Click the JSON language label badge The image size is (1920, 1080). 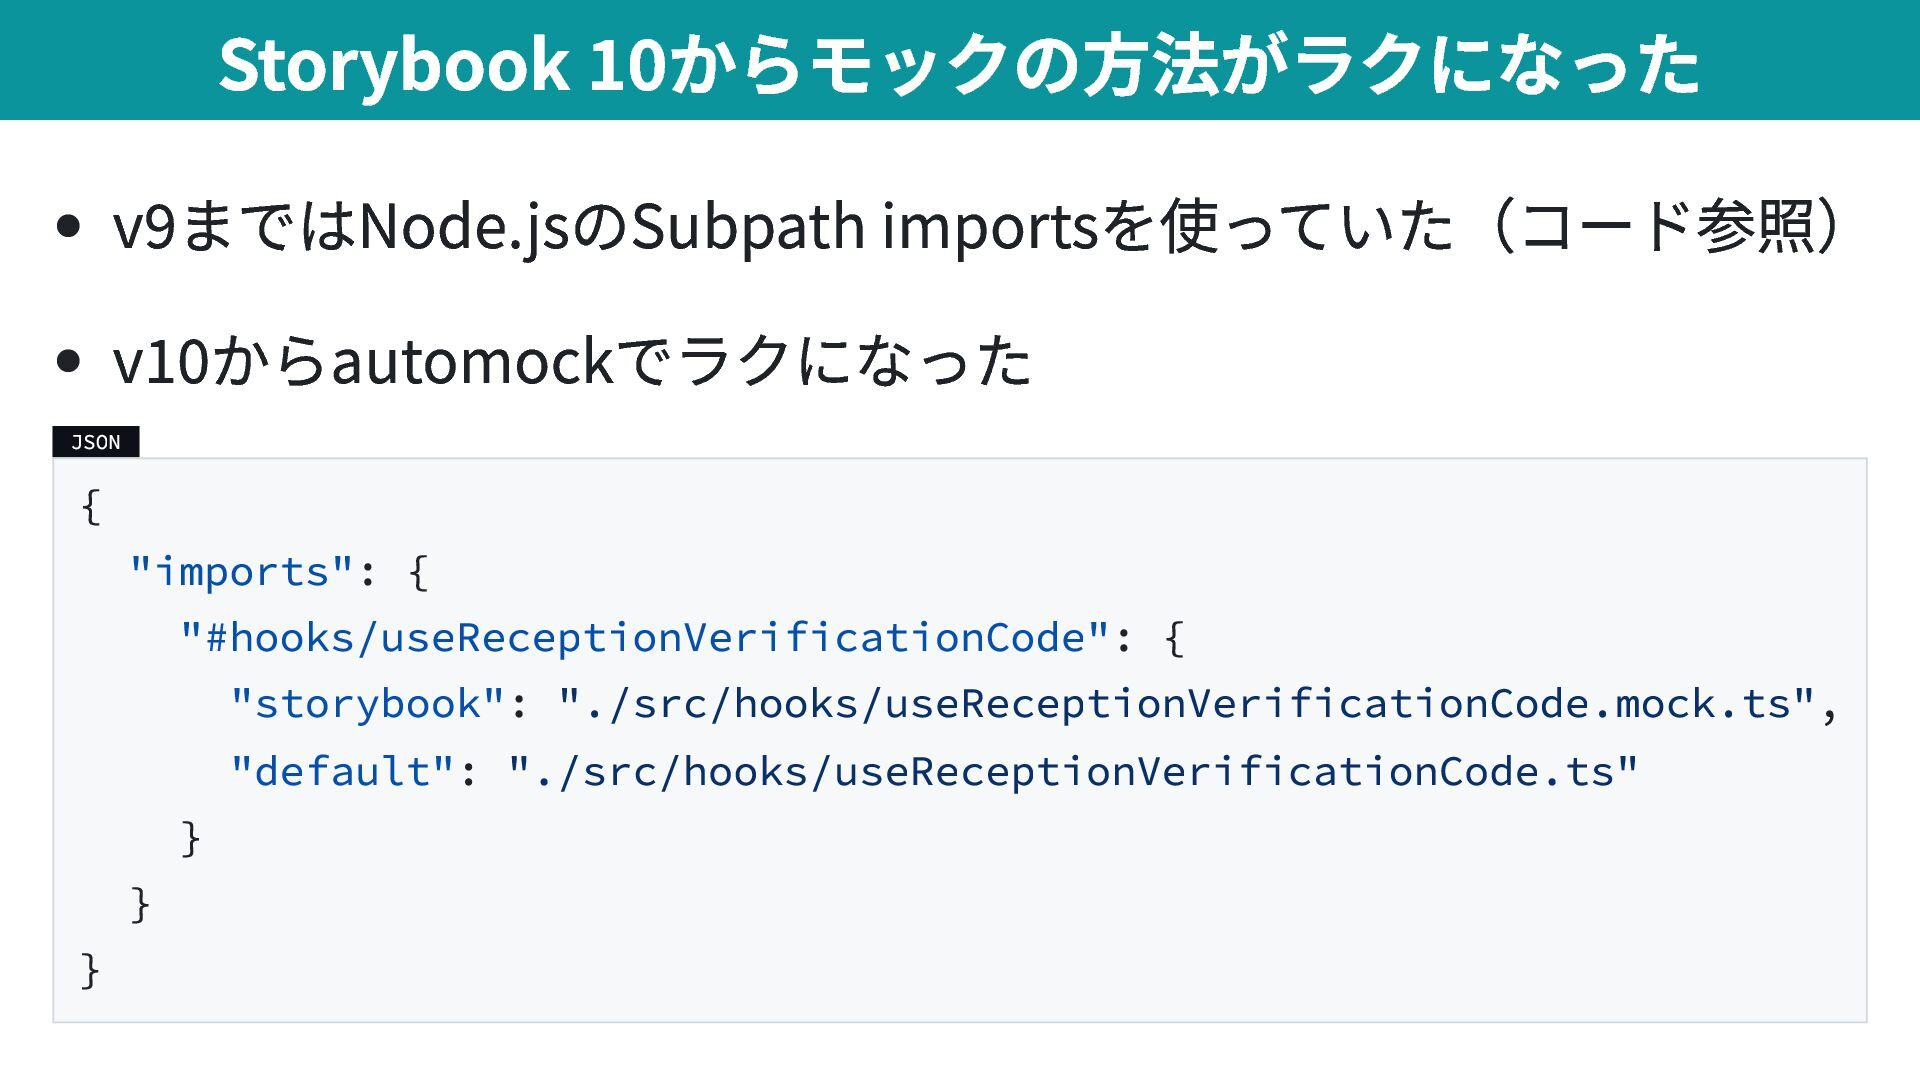(x=95, y=442)
